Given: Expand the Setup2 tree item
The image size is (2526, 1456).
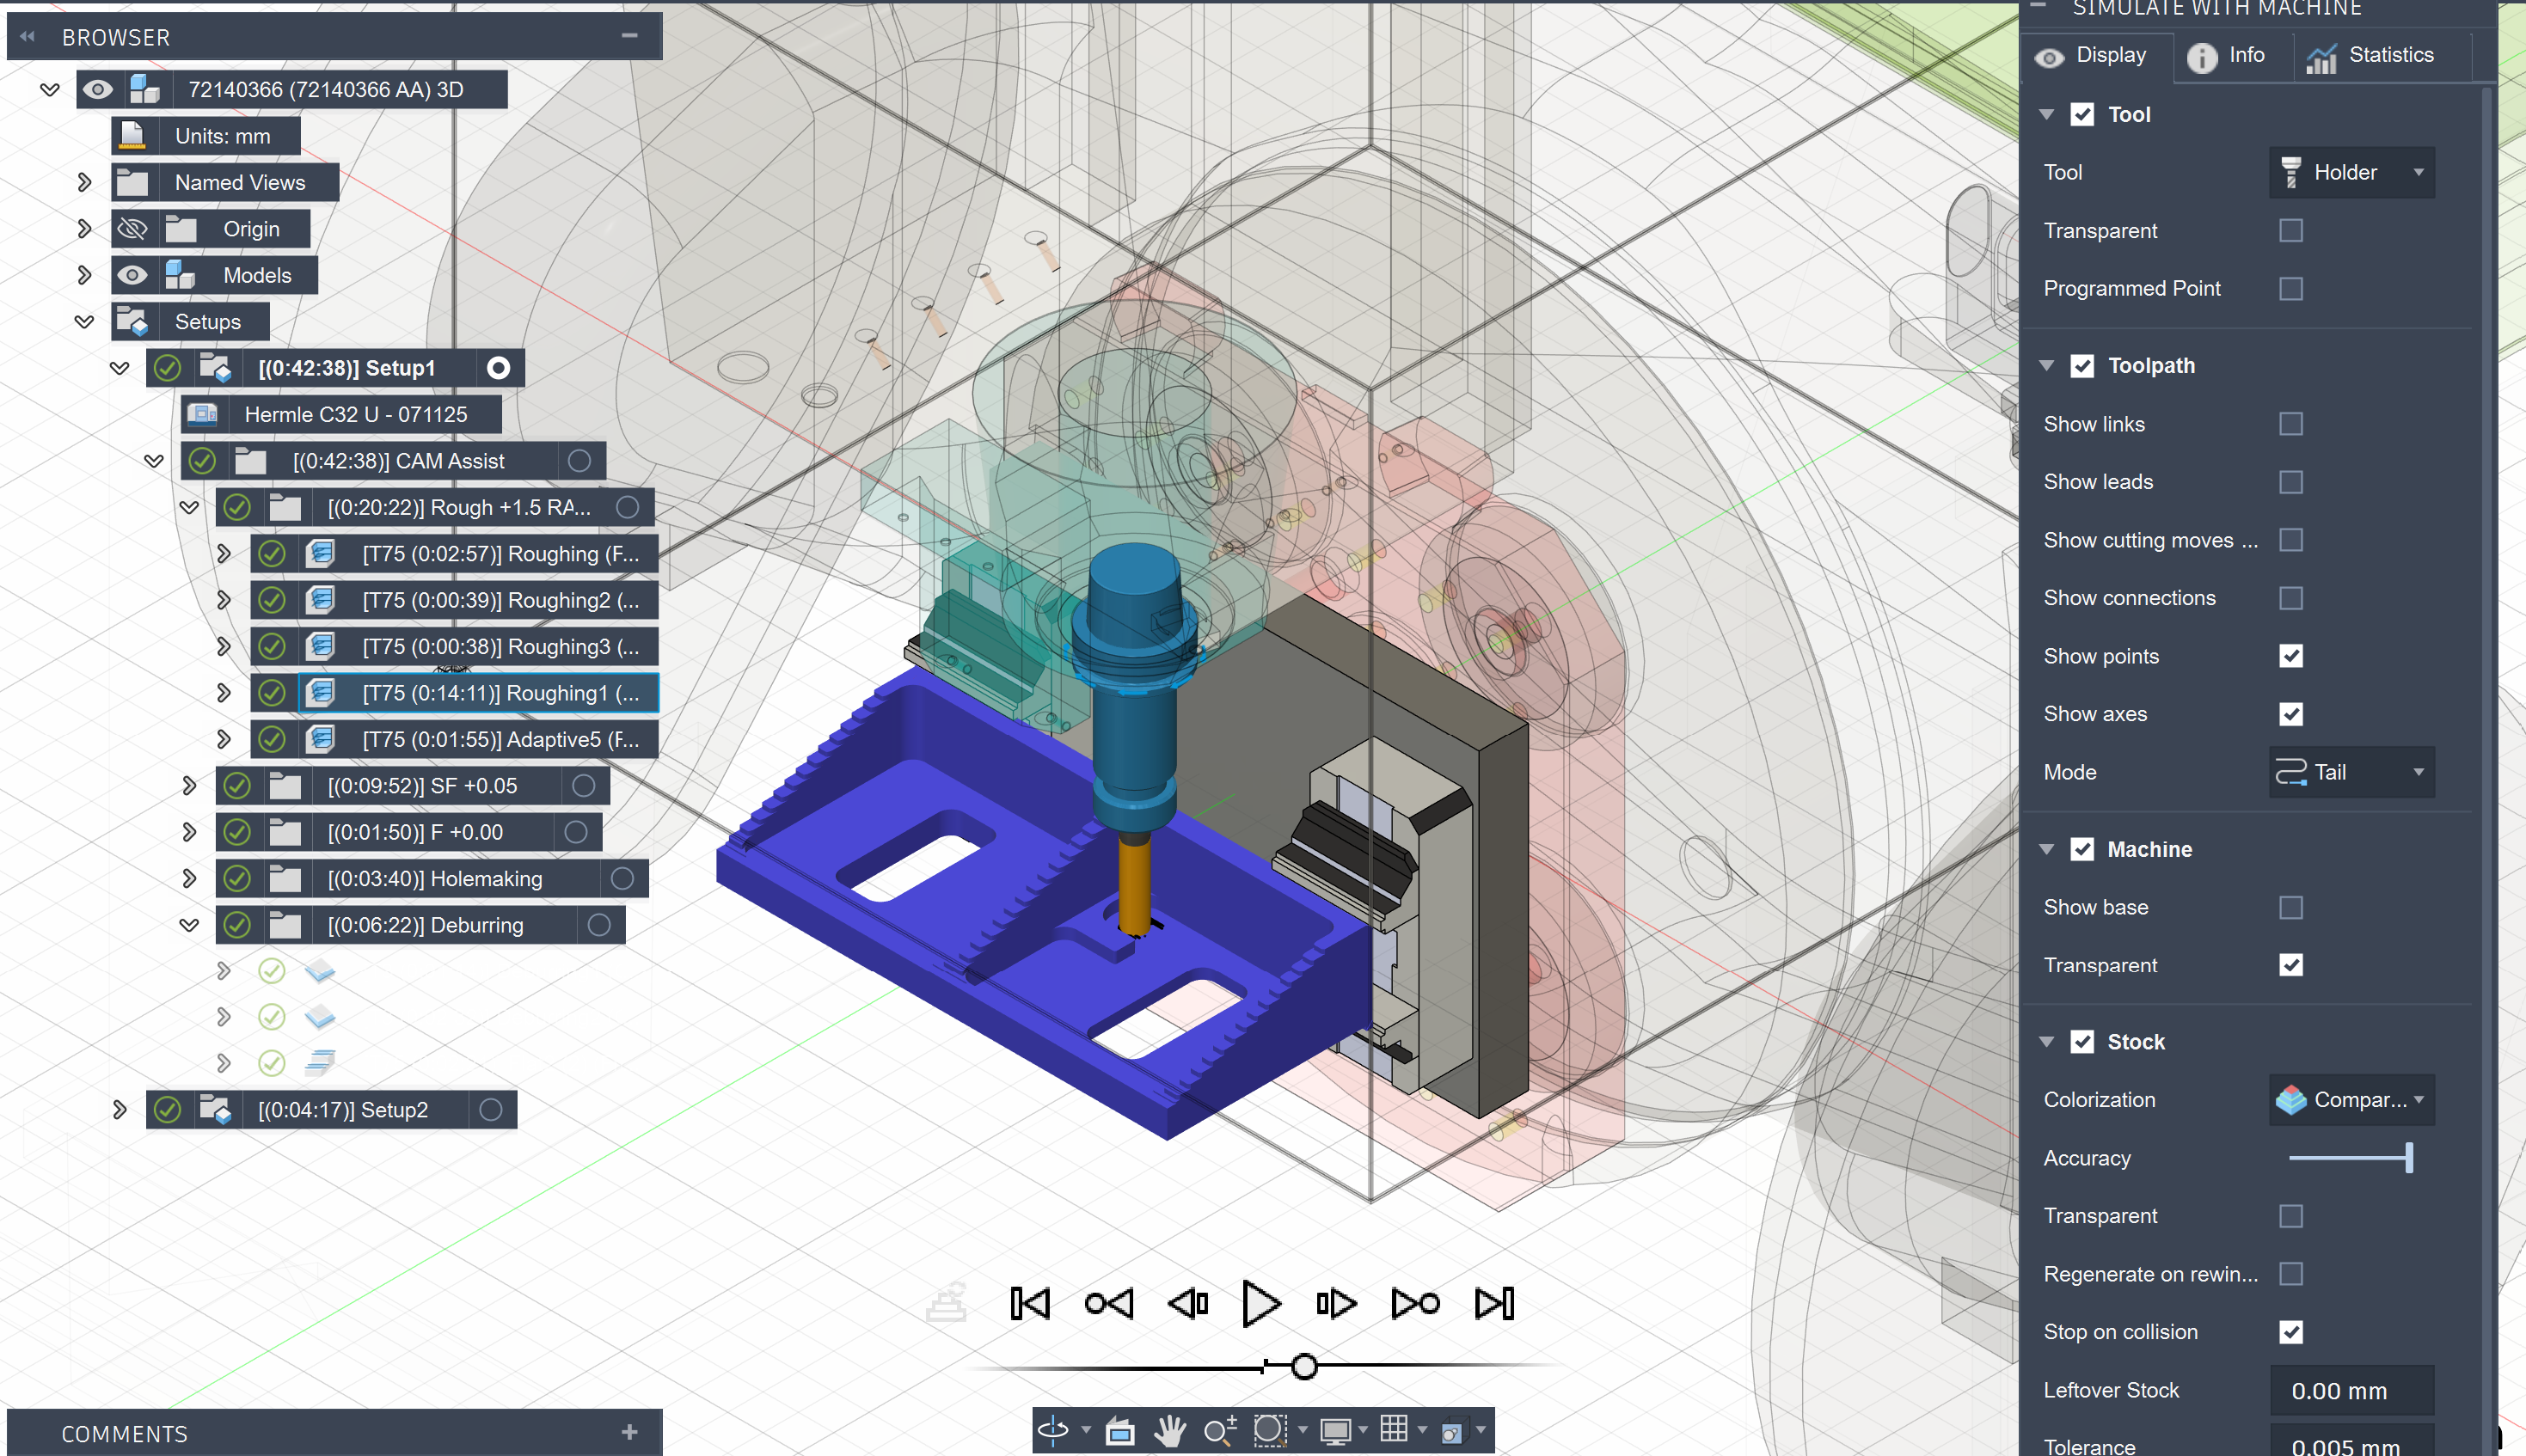Looking at the screenshot, I should coord(120,1109).
